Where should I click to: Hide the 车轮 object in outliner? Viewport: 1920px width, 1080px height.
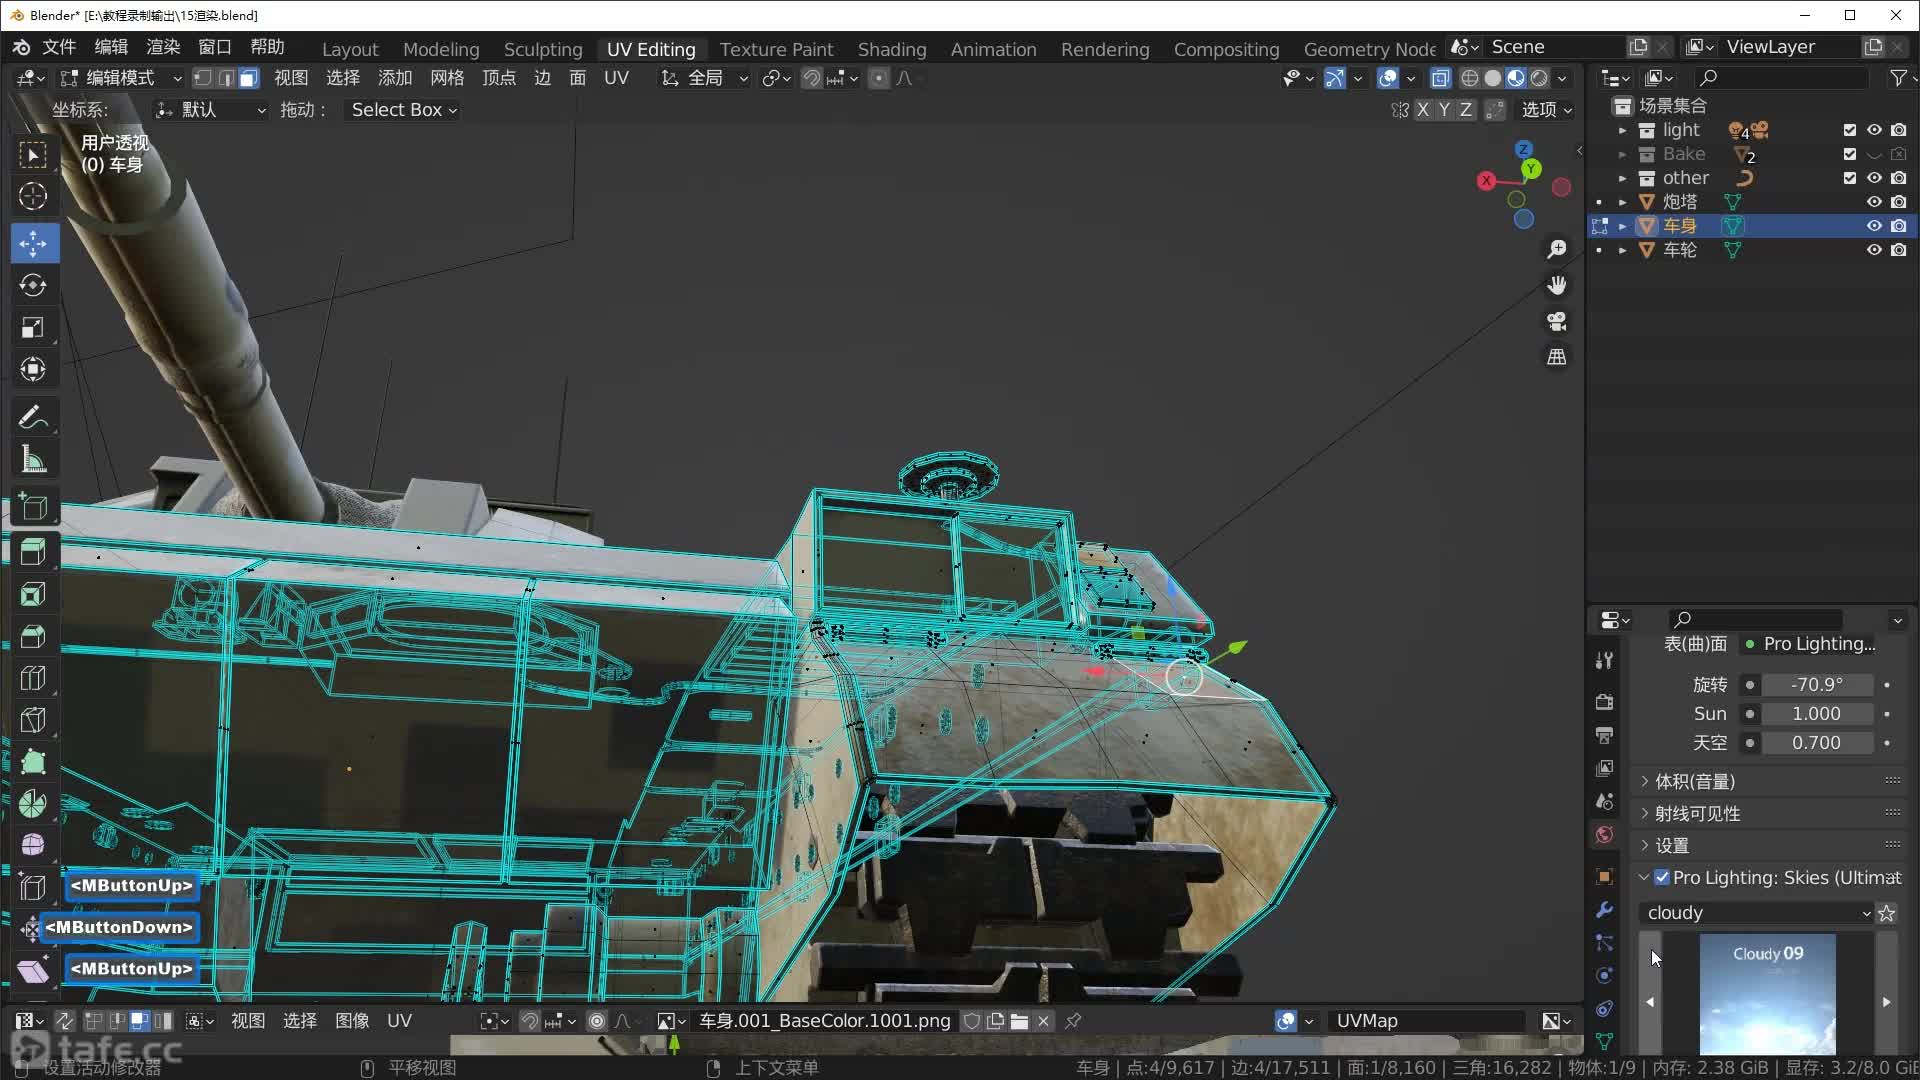1874,250
